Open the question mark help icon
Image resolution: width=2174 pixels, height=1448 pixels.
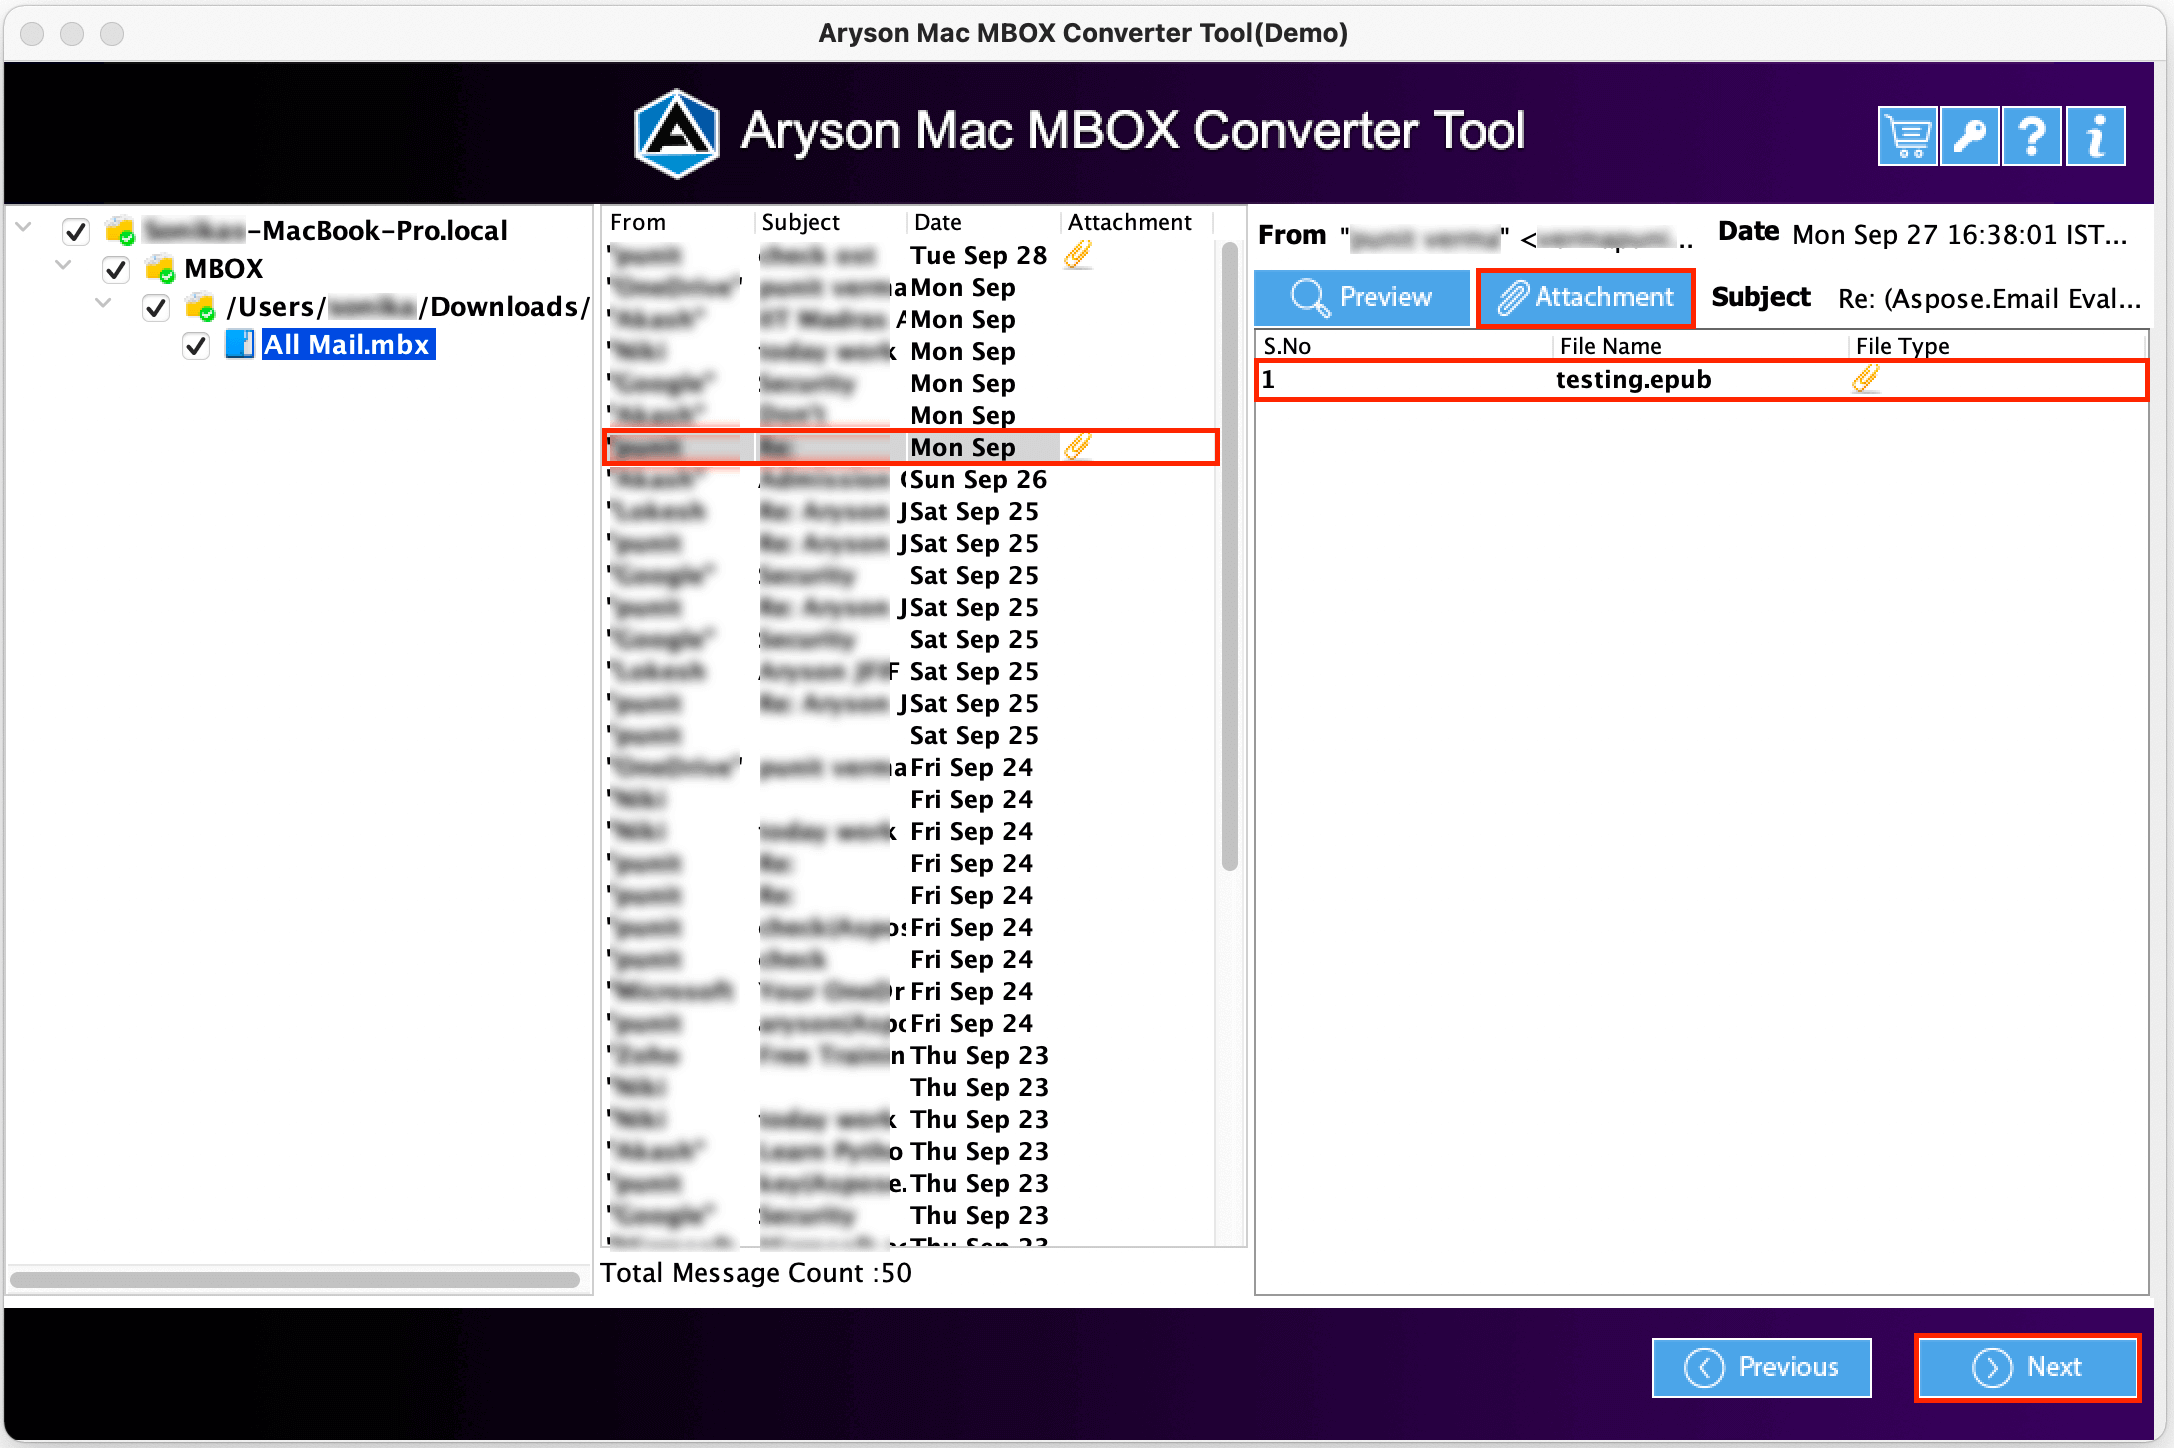click(2032, 136)
